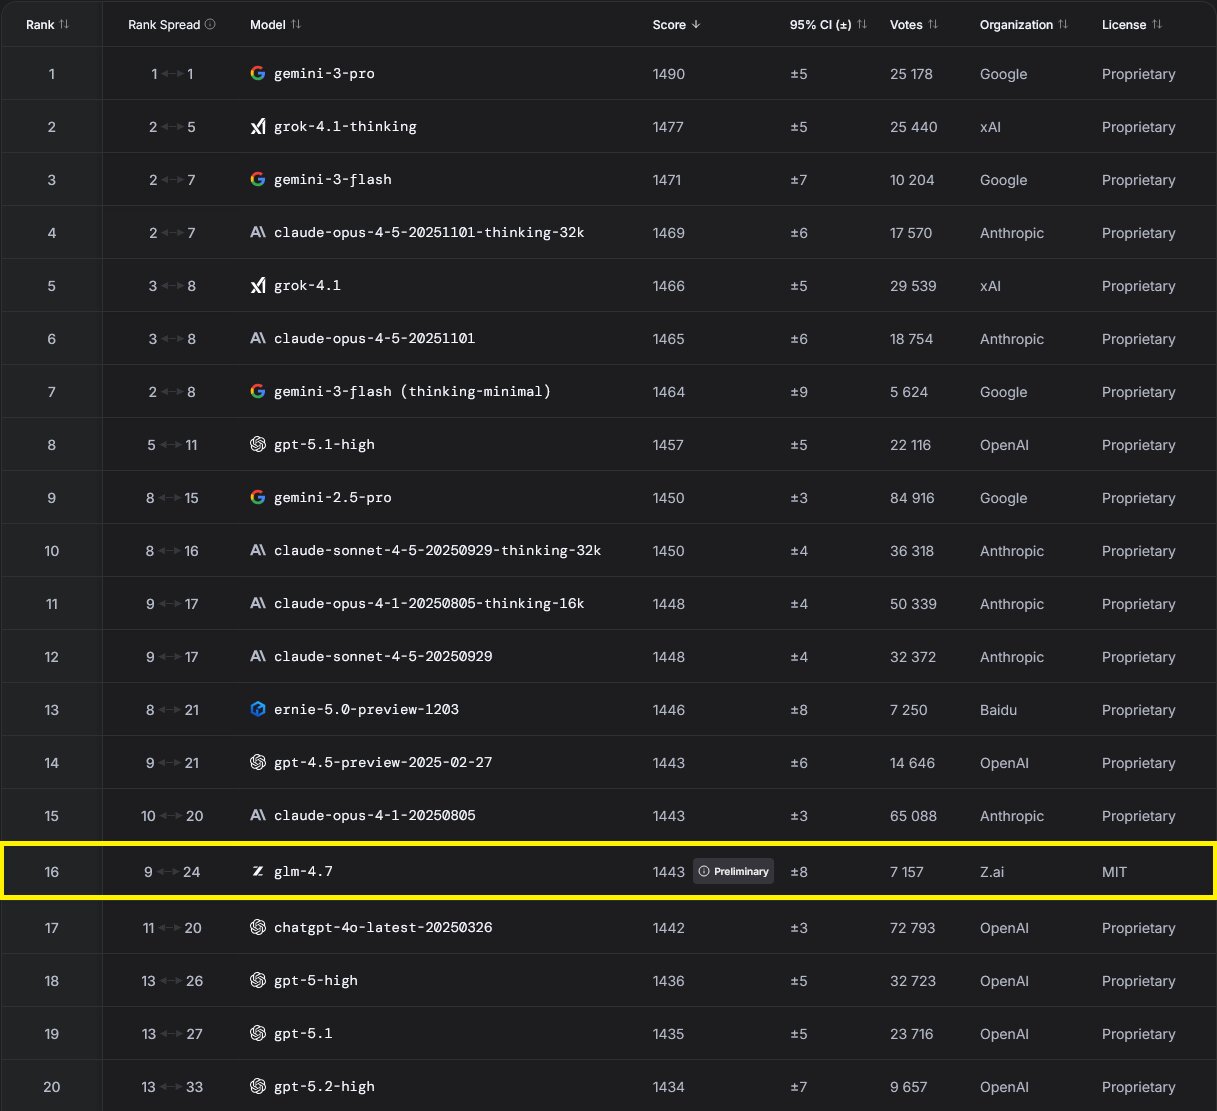Viewport: 1217px width, 1111px height.
Task: Click the MIT license cell for glm-4.7
Action: [x=1114, y=872]
